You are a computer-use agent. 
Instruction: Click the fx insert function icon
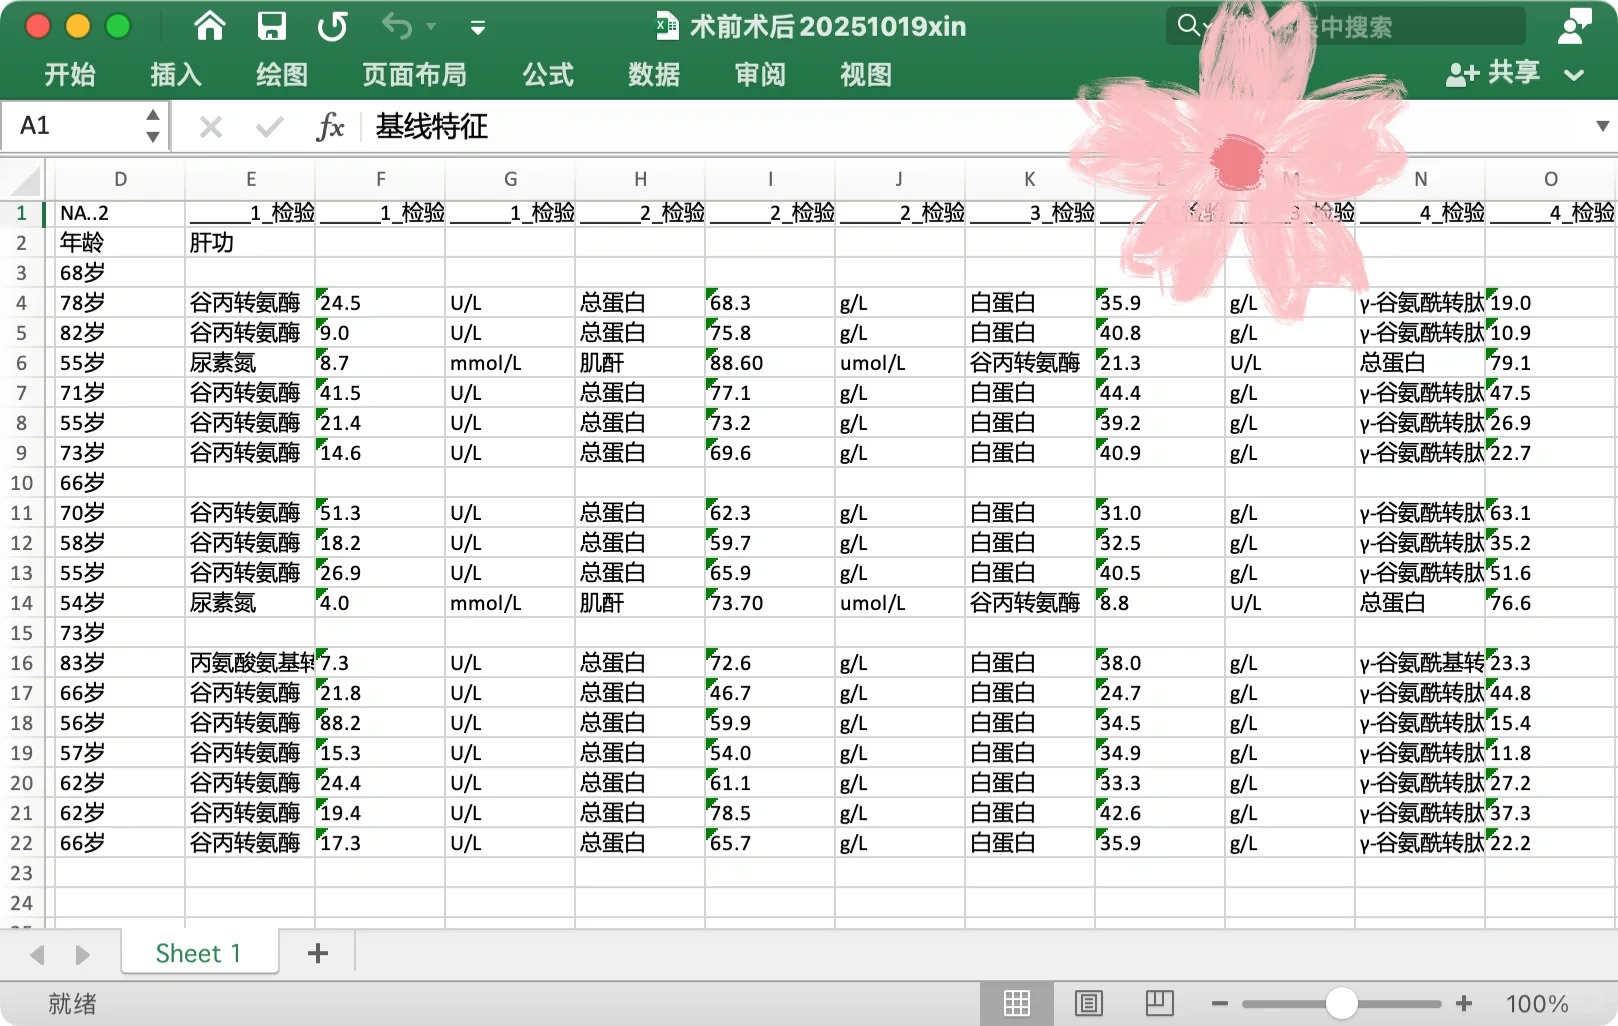[x=330, y=126]
